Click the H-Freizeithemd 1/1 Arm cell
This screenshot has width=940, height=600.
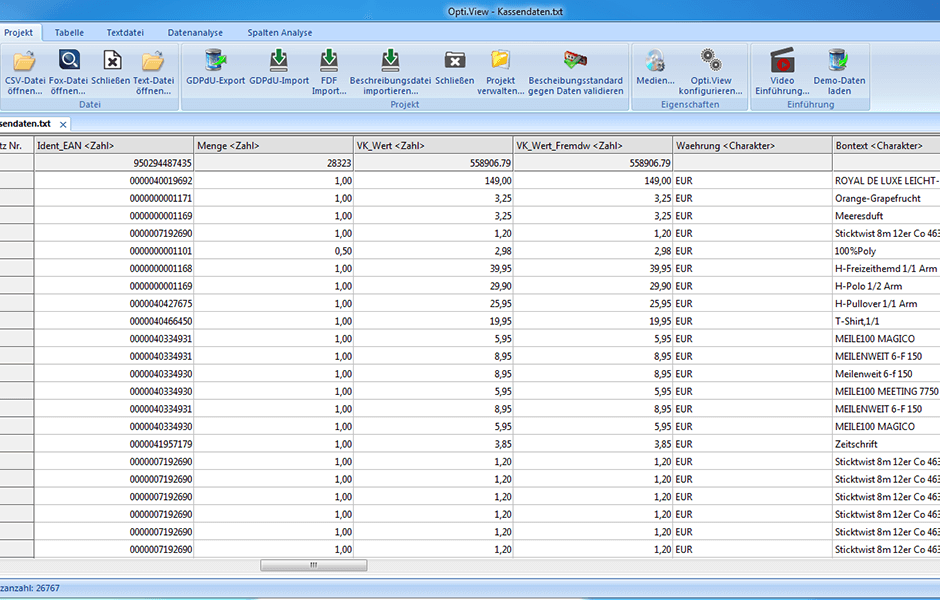(887, 269)
